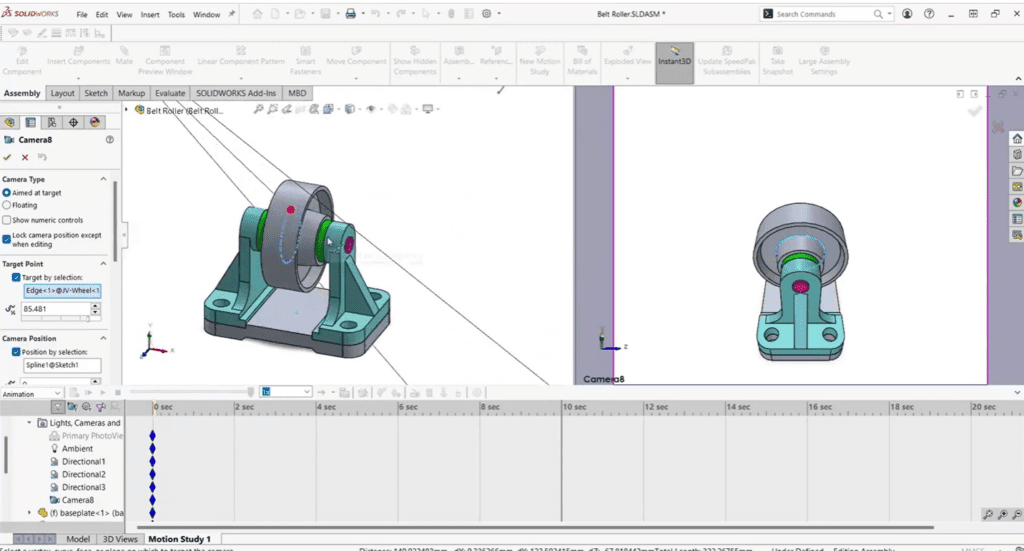Uncheck Target by selection checkbox
The width and height of the screenshot is (1024, 551).
16,277
